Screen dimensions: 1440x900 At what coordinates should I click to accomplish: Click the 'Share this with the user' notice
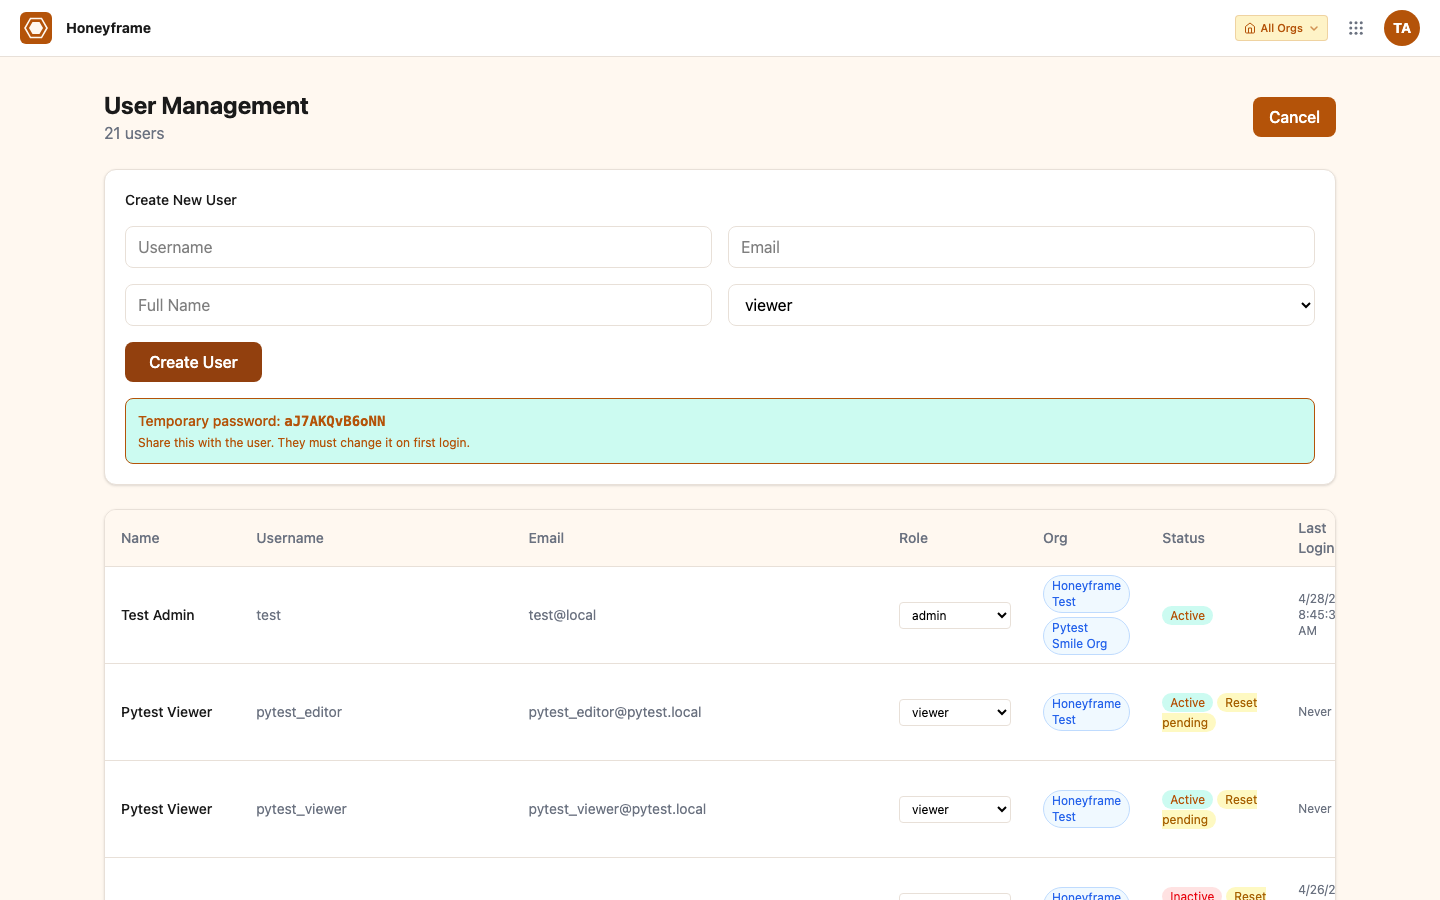pos(304,443)
